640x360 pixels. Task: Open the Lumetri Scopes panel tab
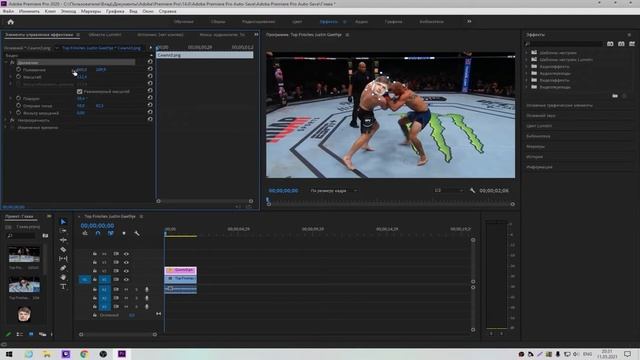pyautogui.click(x=105, y=35)
